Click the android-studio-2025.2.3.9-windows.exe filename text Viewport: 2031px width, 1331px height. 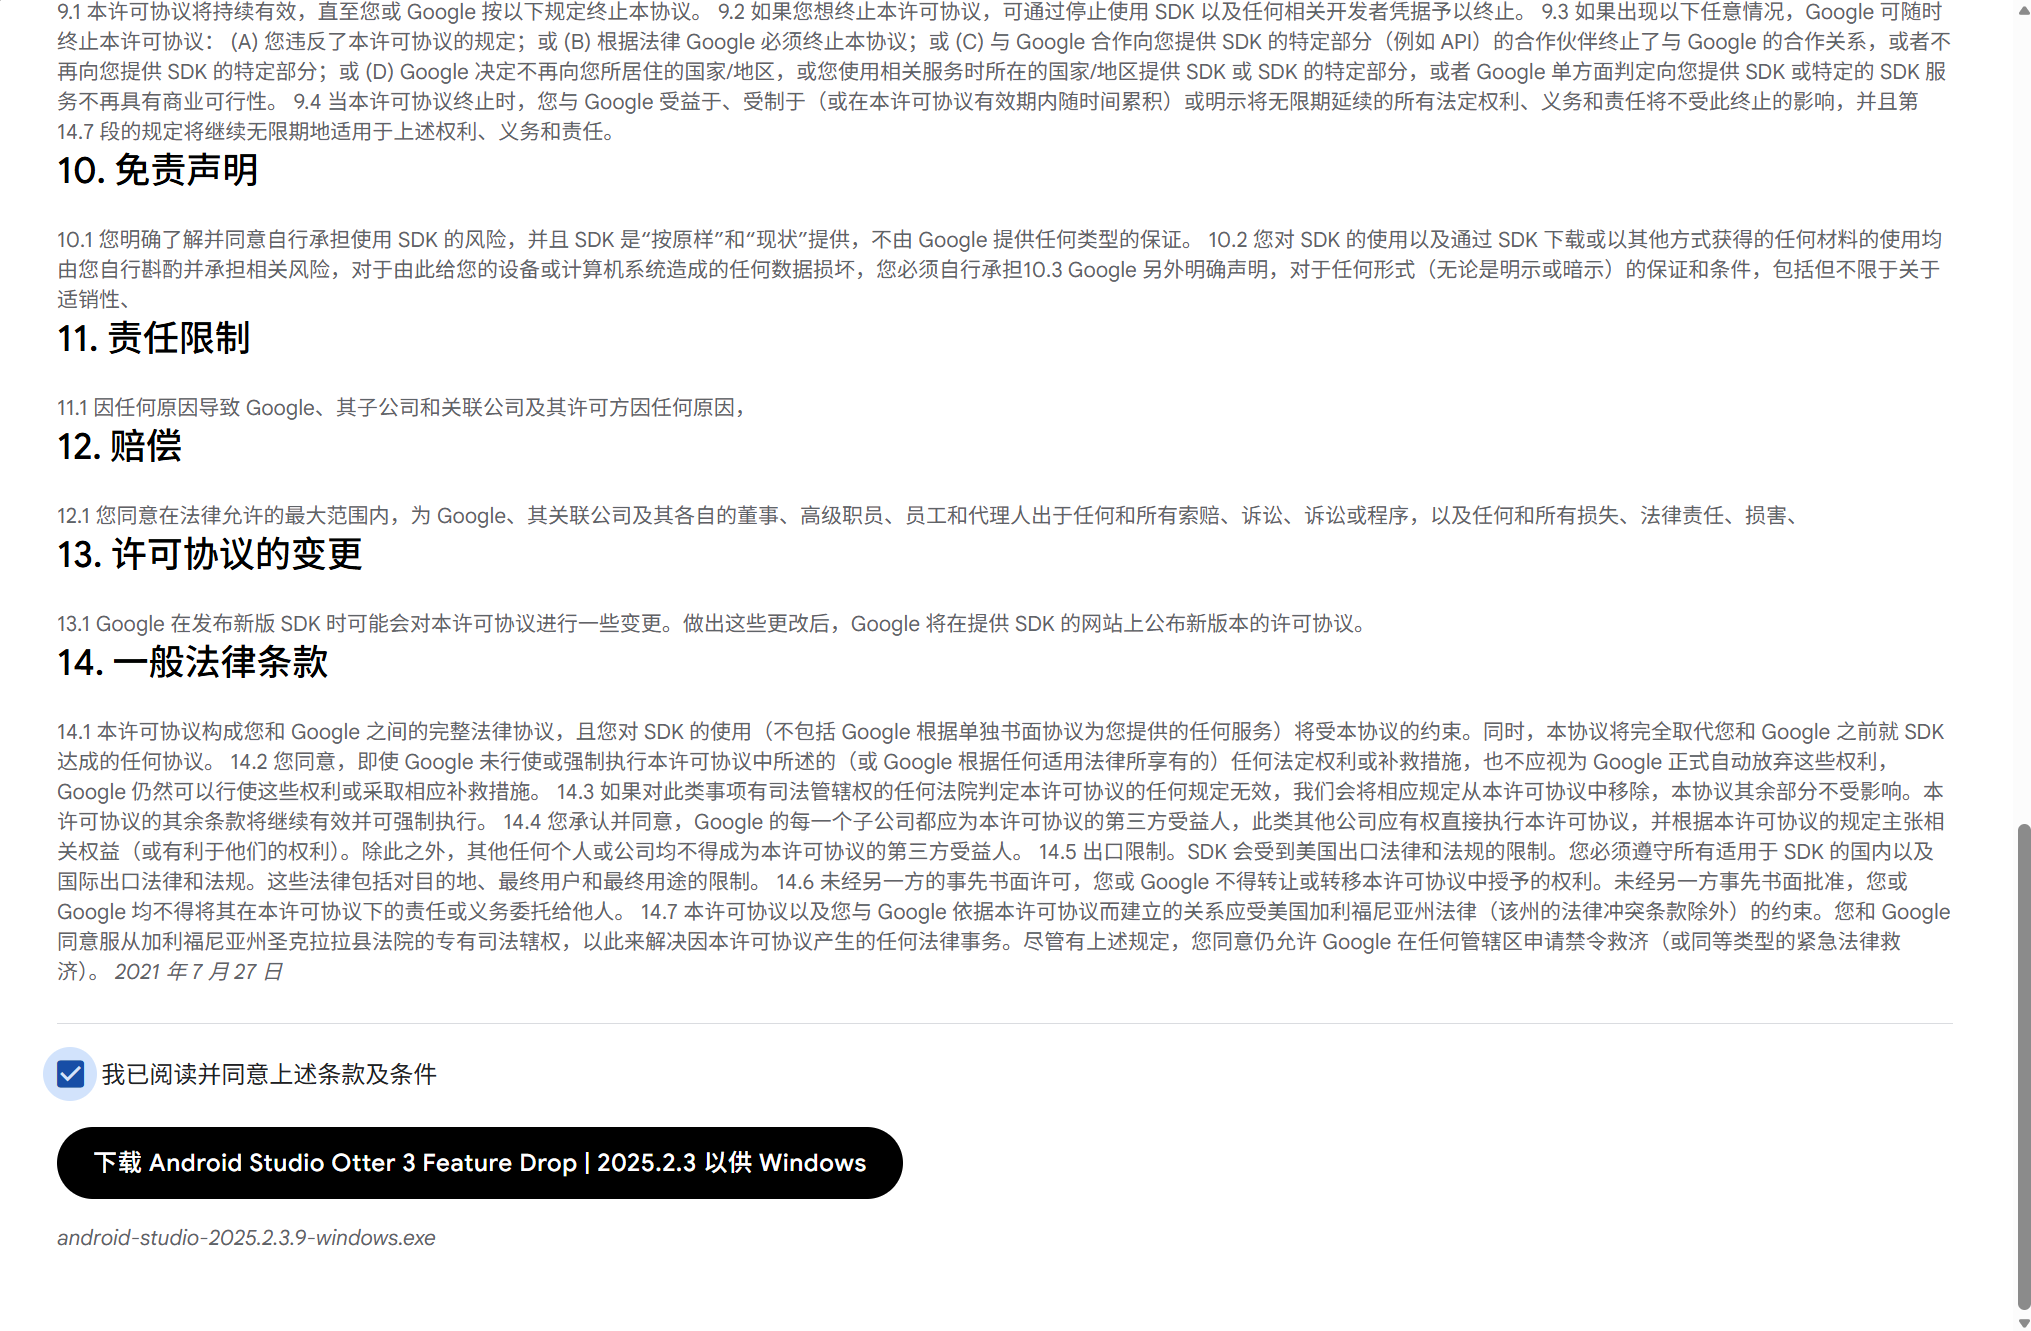[x=246, y=1237]
